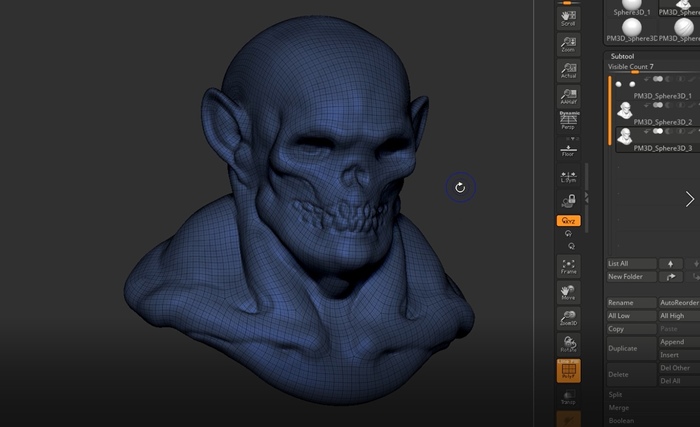Select the Zoom view icon
Image resolution: width=700 pixels, height=427 pixels.
[x=568, y=46]
